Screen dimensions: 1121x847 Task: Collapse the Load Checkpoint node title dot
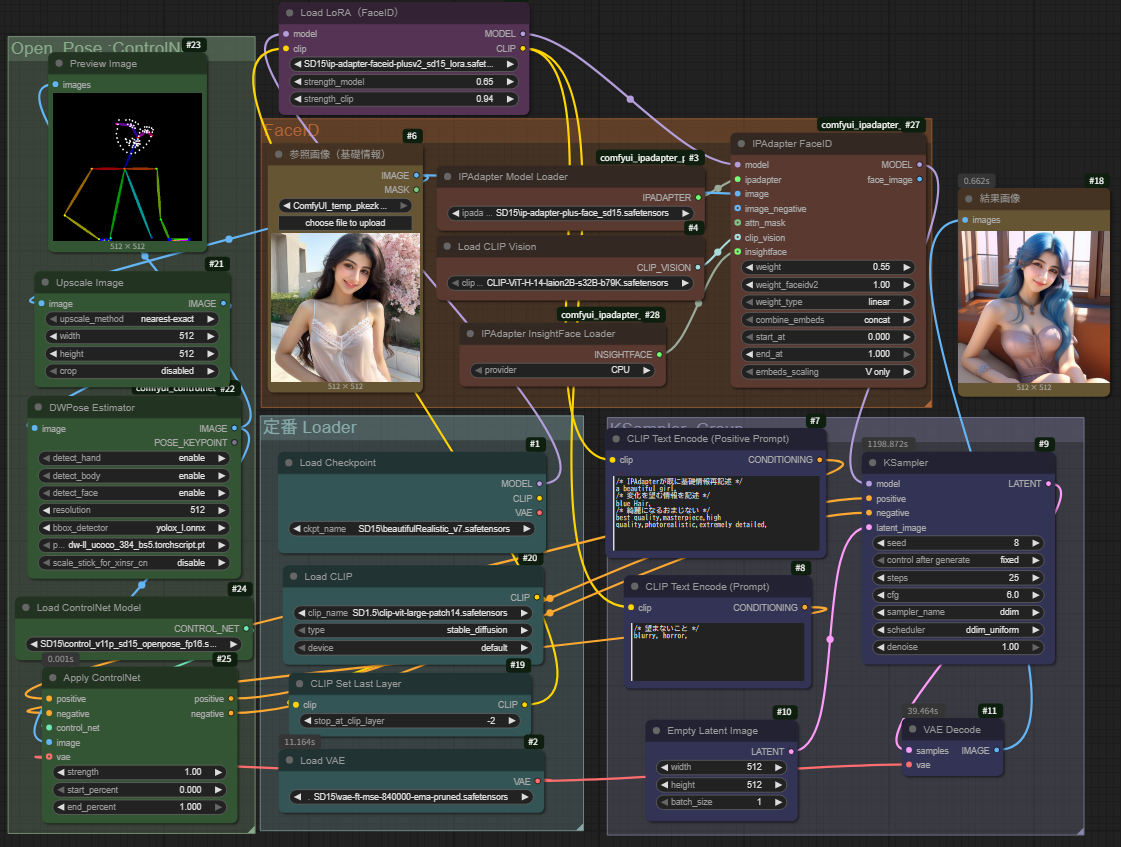pos(288,463)
